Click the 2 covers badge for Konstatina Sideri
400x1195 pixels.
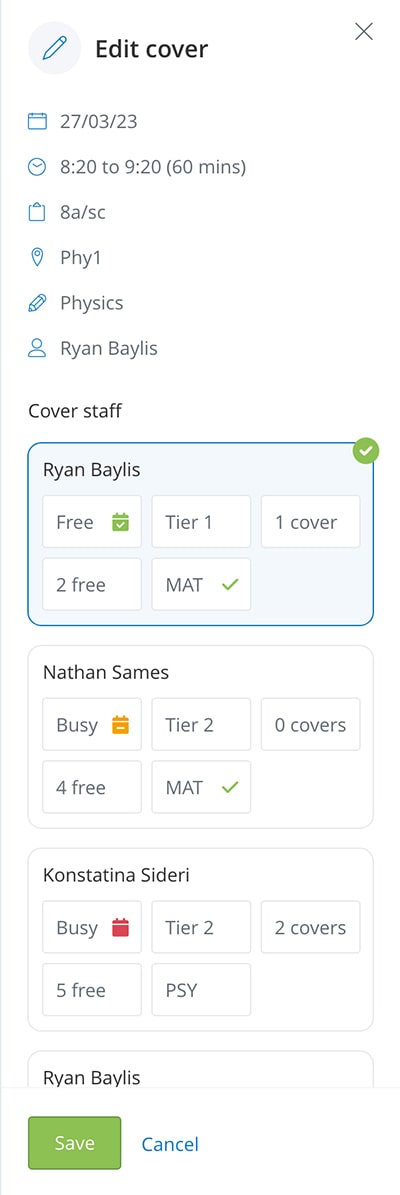[310, 927]
